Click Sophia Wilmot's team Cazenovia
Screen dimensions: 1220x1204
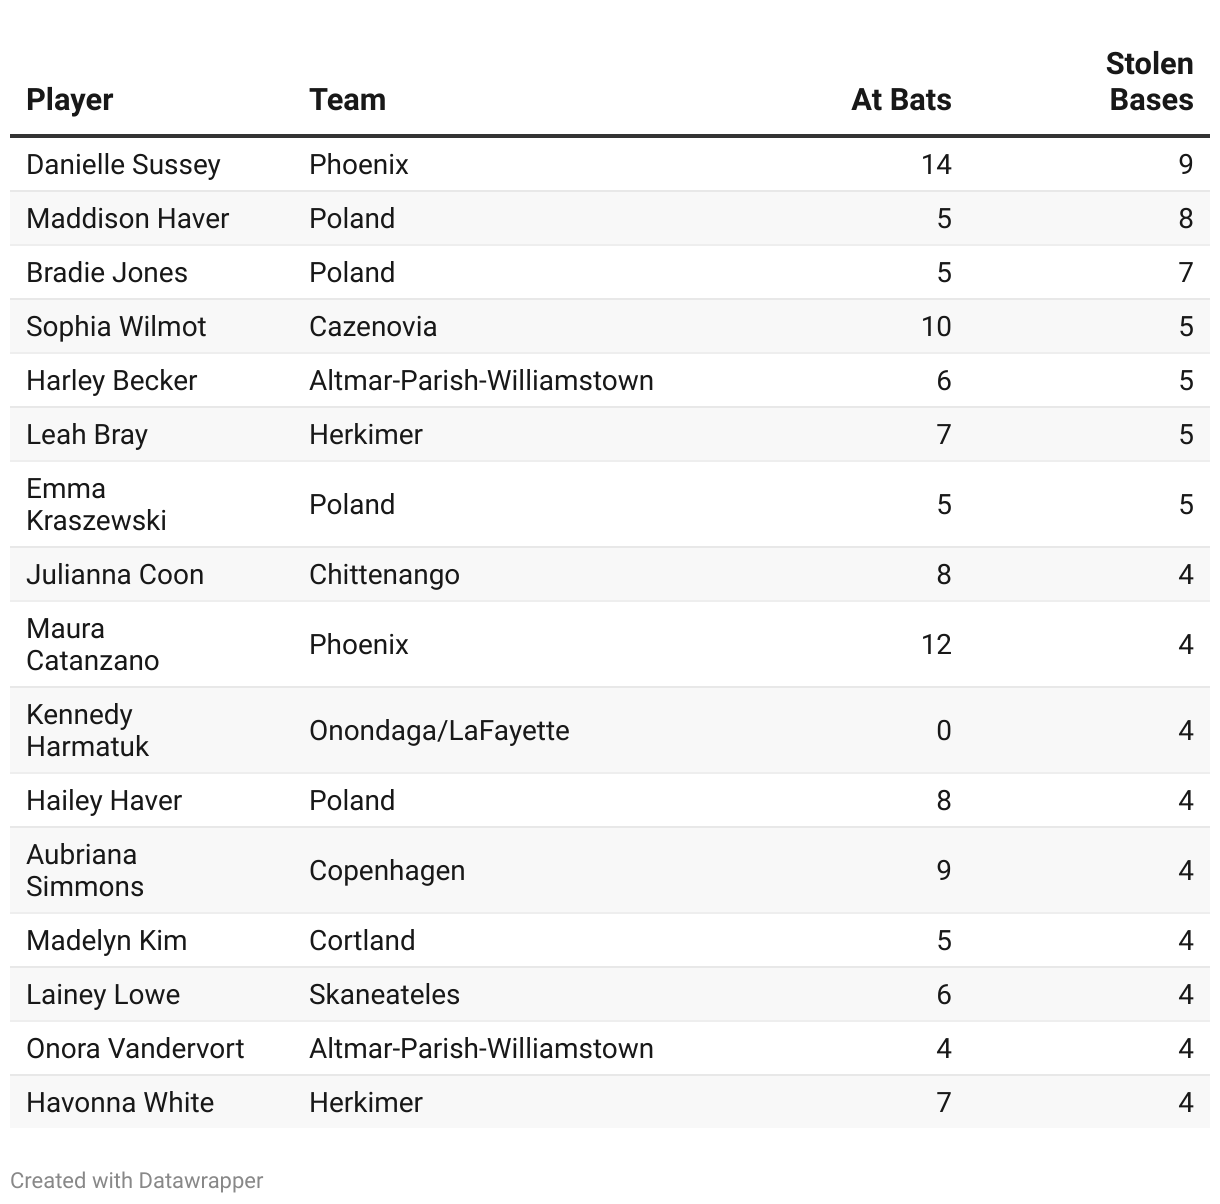tap(372, 326)
